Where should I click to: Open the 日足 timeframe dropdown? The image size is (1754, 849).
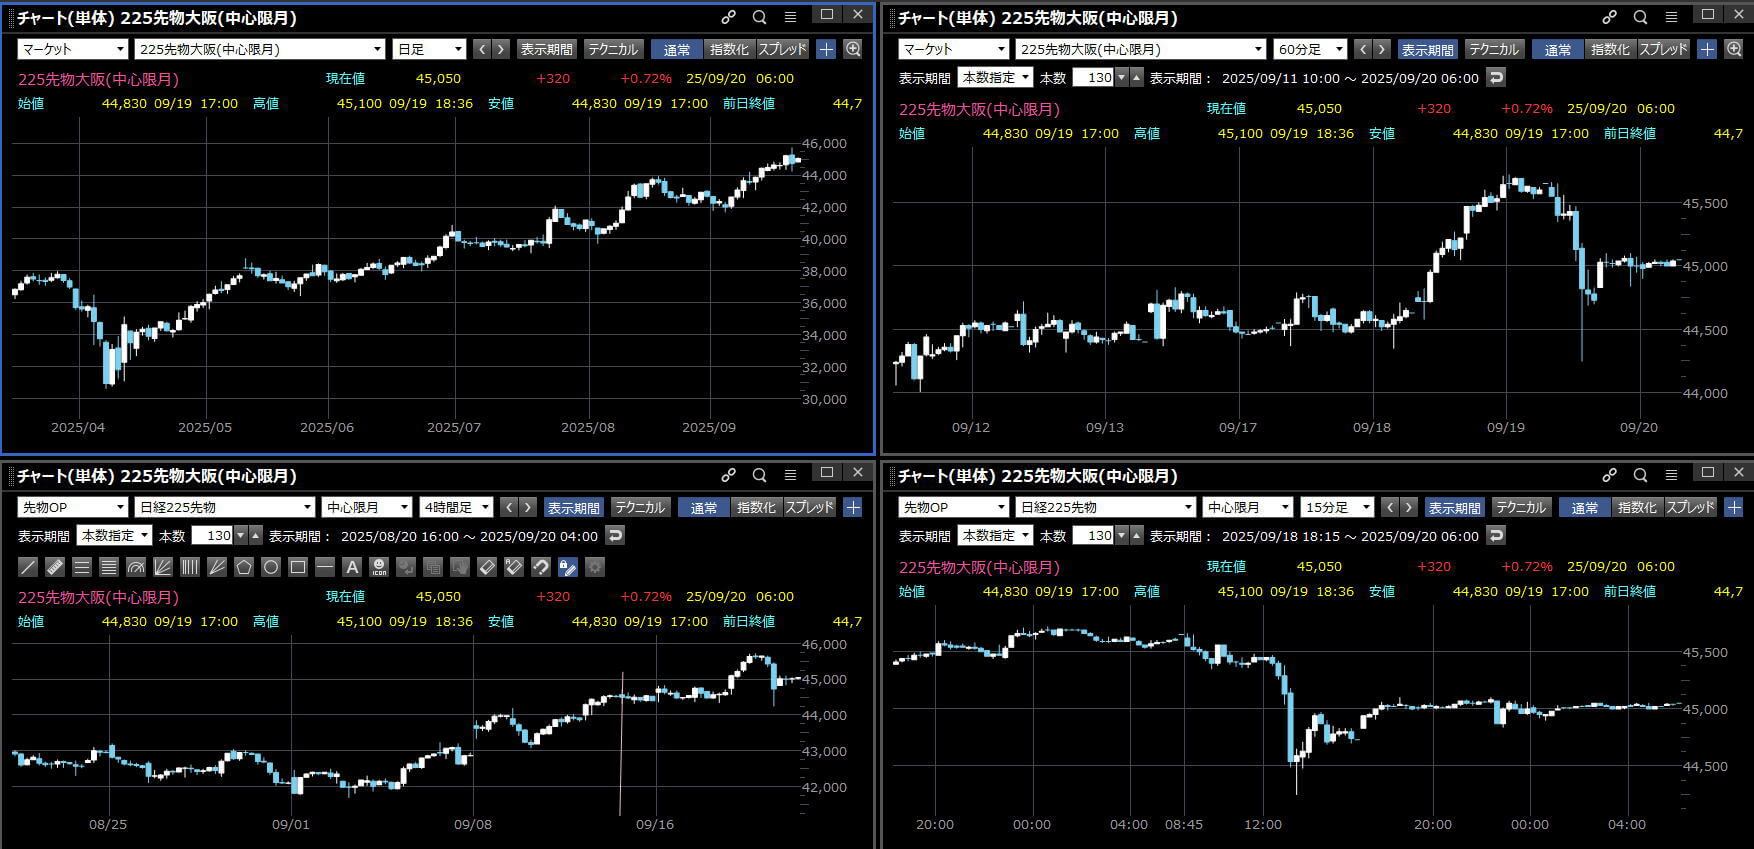pyautogui.click(x=430, y=49)
